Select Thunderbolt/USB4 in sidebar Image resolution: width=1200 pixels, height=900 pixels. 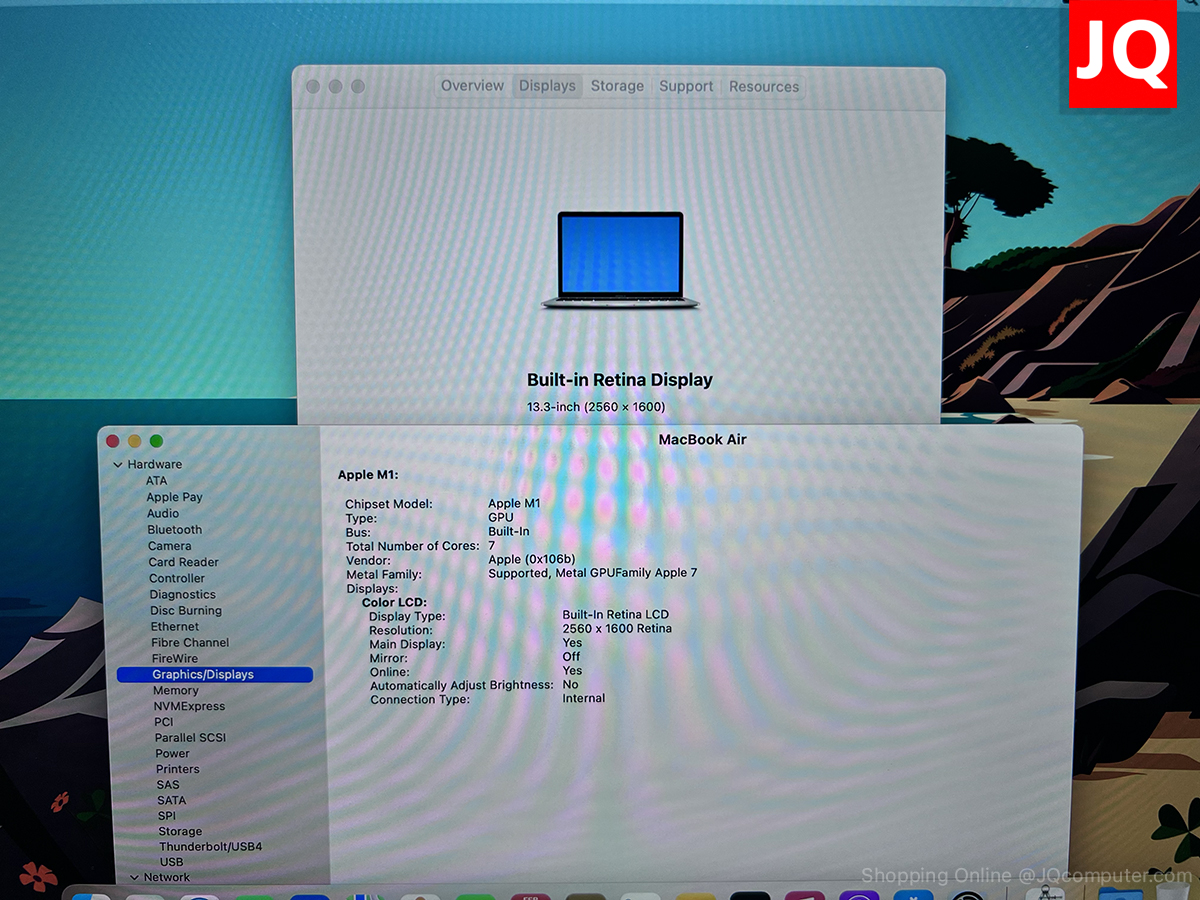click(210, 847)
